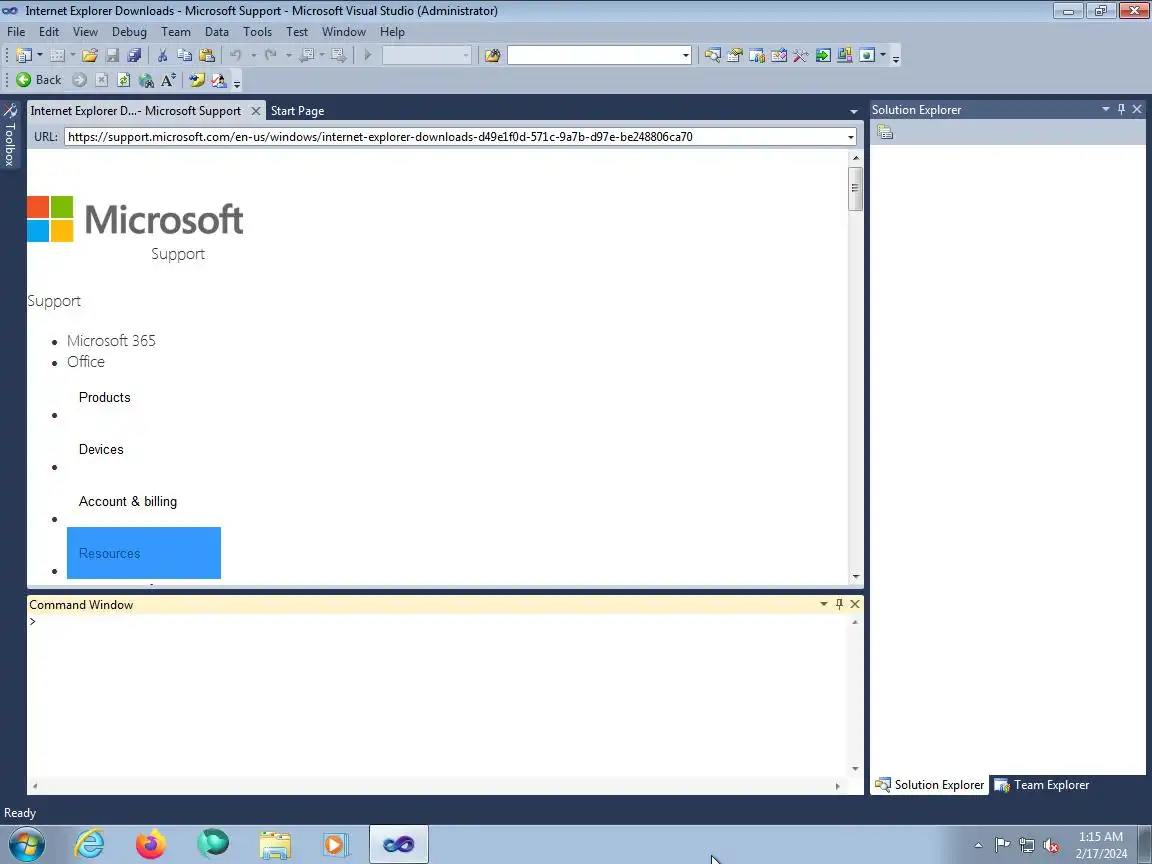Click the highlighted Resources nav button
This screenshot has width=1152, height=864.
coord(144,553)
